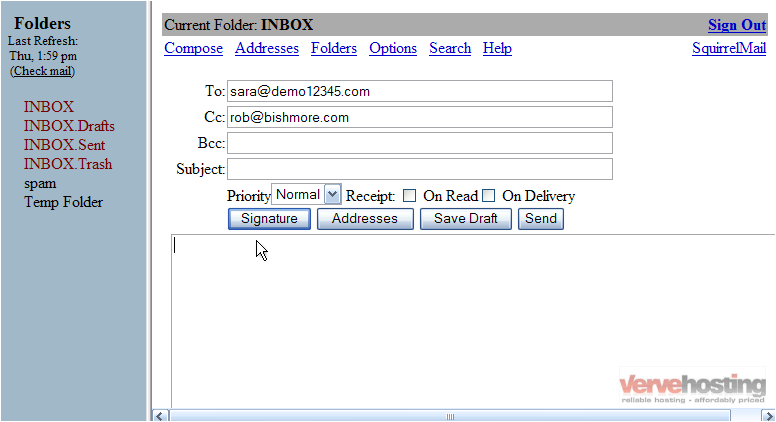Click the horizontal scrollbar thumb
The image size is (776, 422).
(x=450, y=416)
